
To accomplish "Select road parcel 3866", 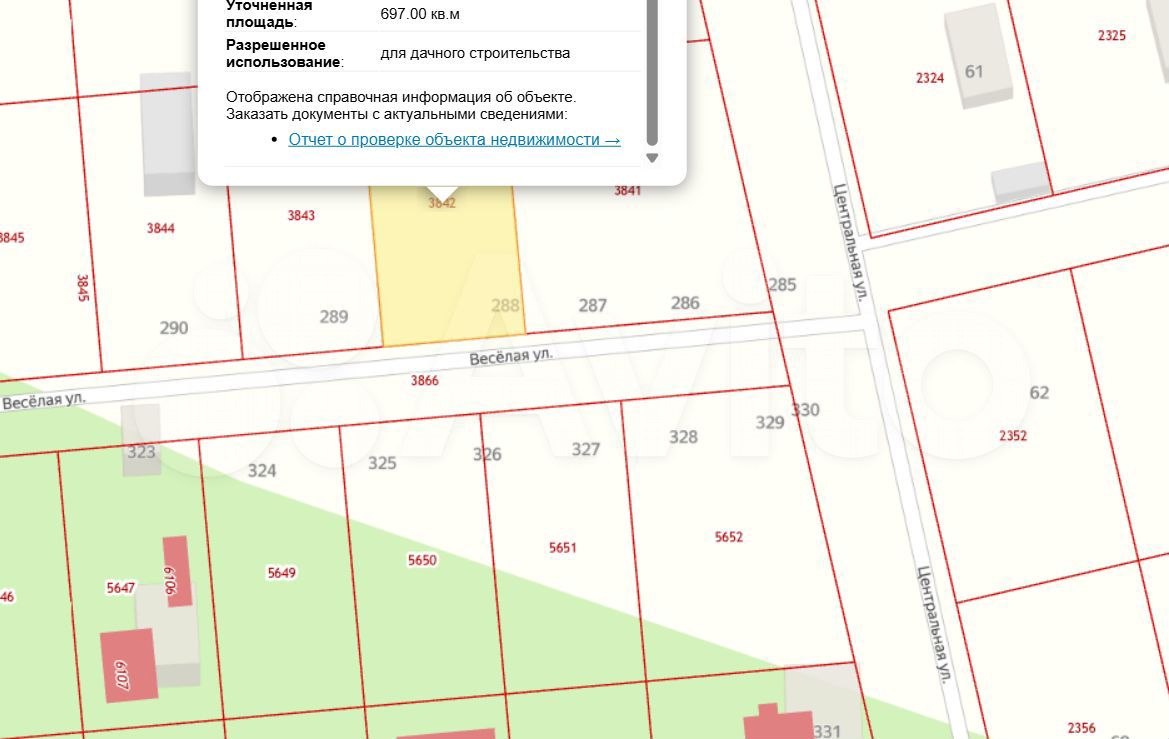I will click(424, 381).
